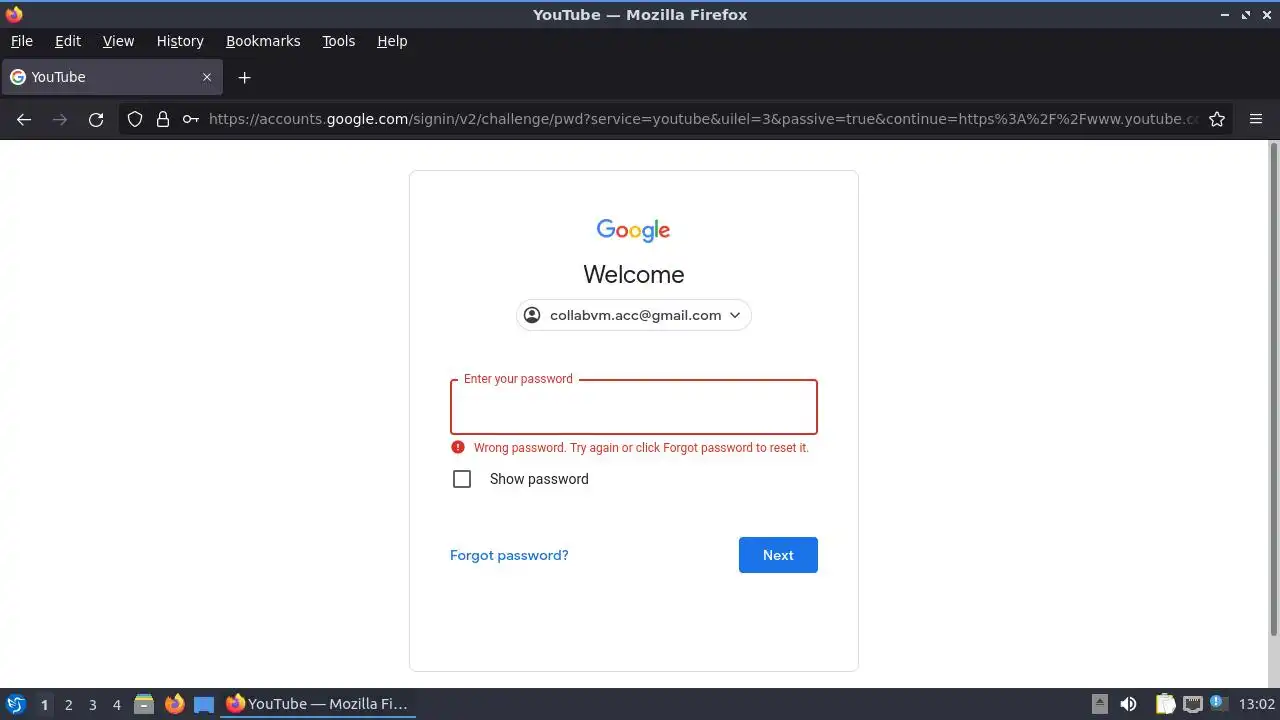
Task: Open the Help menu
Action: coord(392,41)
